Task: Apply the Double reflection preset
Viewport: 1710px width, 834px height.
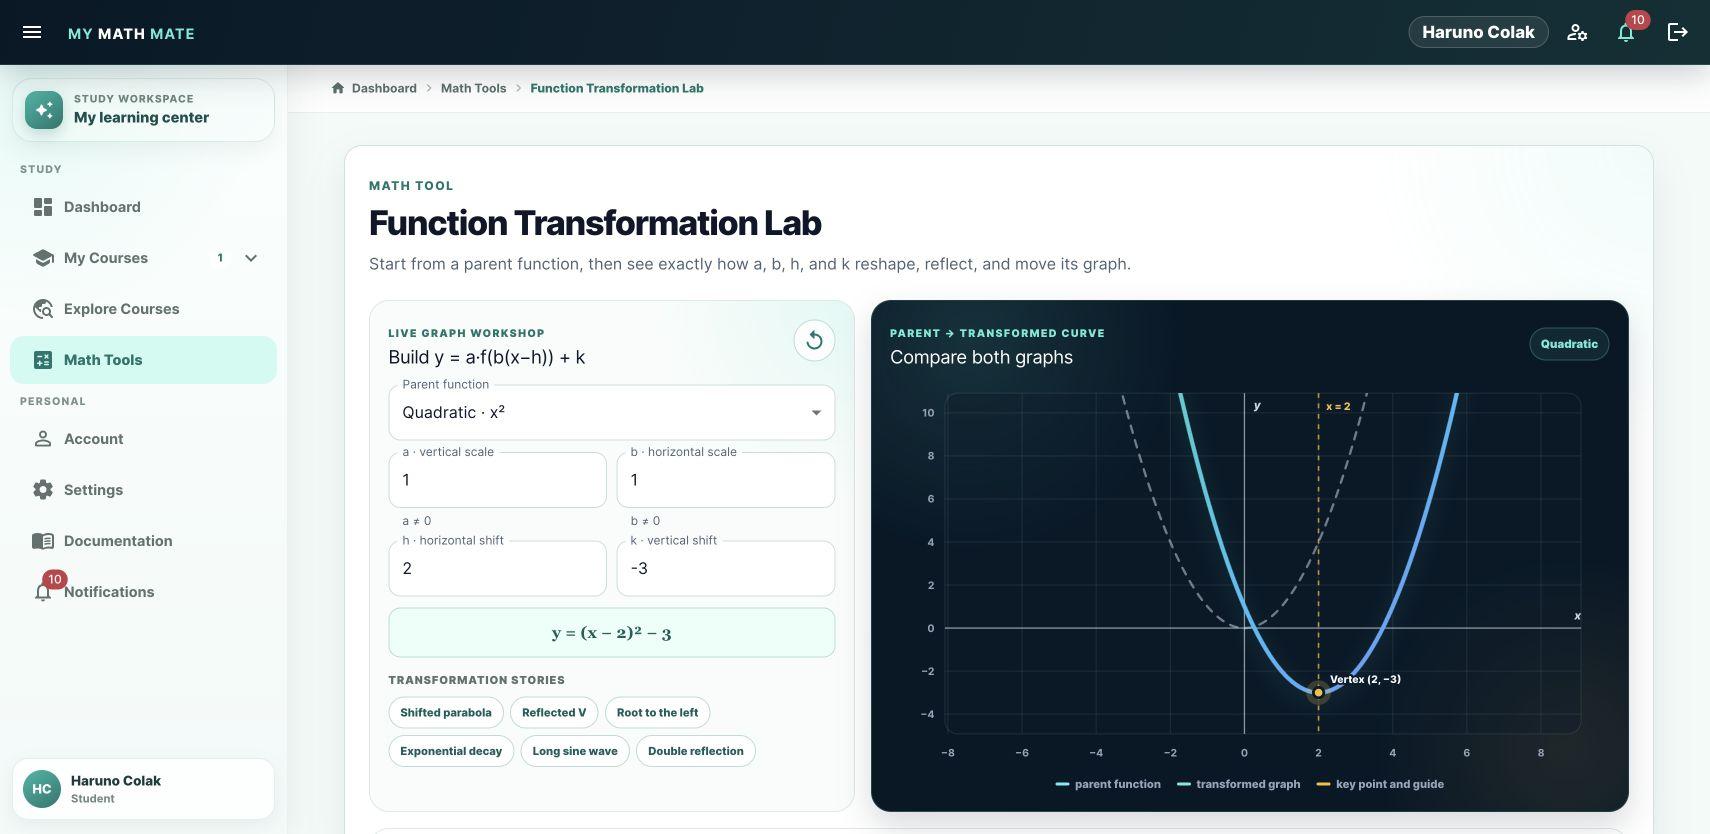Action: tap(696, 751)
